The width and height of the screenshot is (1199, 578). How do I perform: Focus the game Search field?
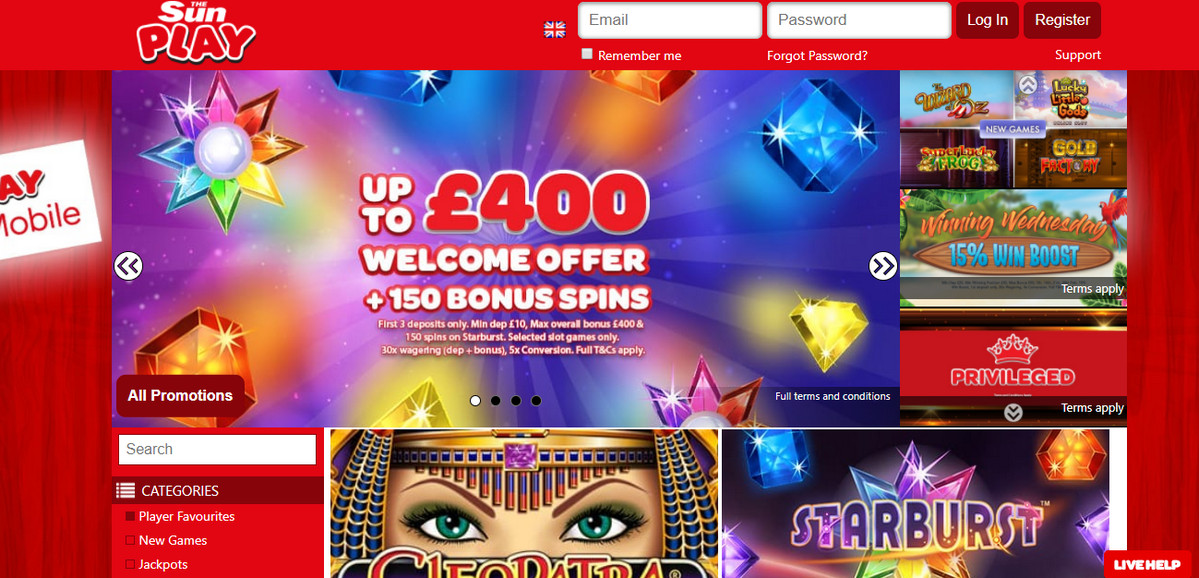pos(217,450)
